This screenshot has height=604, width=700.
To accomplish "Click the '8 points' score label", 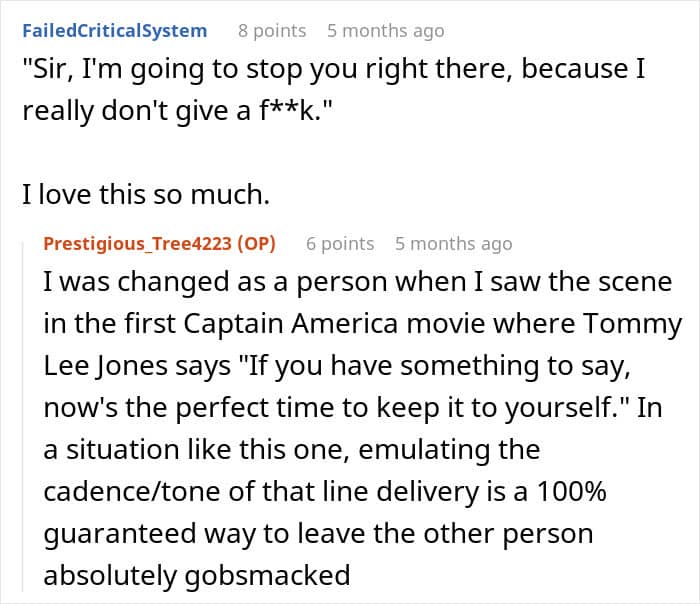I will pyautogui.click(x=272, y=31).
